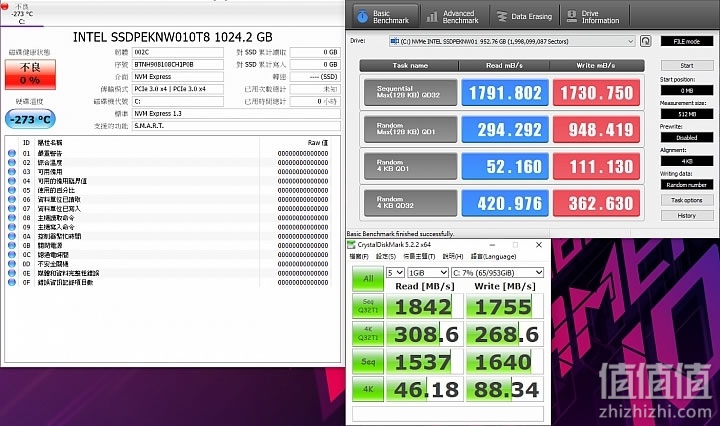Click the status icon for attribute 07

tap(12, 208)
